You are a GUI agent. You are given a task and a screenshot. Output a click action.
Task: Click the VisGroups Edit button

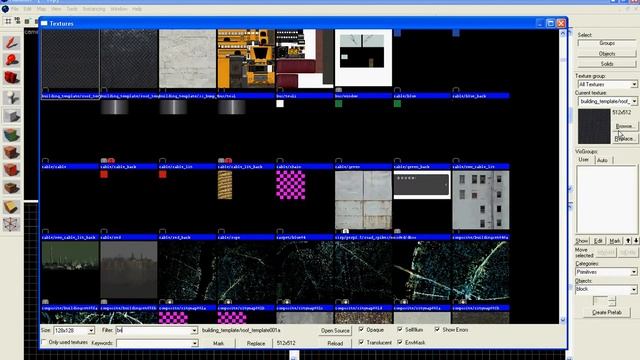pos(598,241)
